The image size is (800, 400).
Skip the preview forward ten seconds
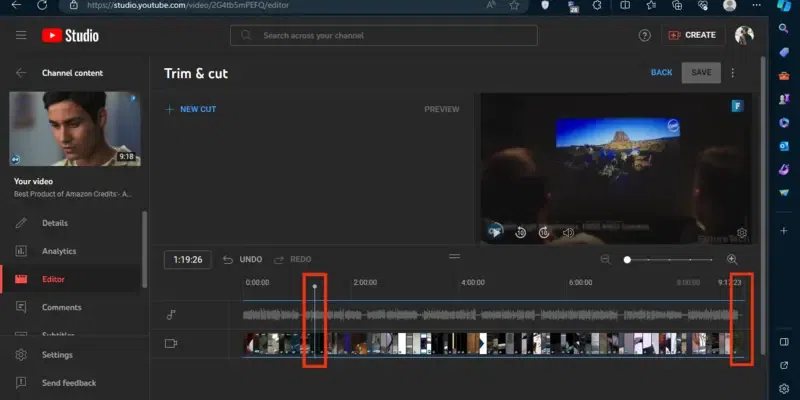(544, 233)
